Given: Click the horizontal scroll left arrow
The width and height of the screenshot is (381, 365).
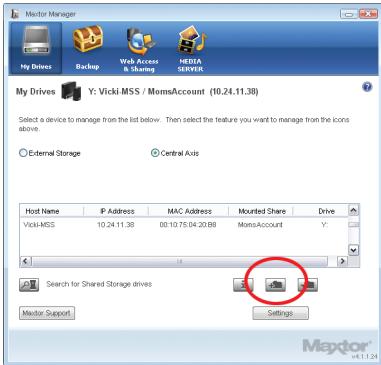Looking at the screenshot, I should (26, 261).
